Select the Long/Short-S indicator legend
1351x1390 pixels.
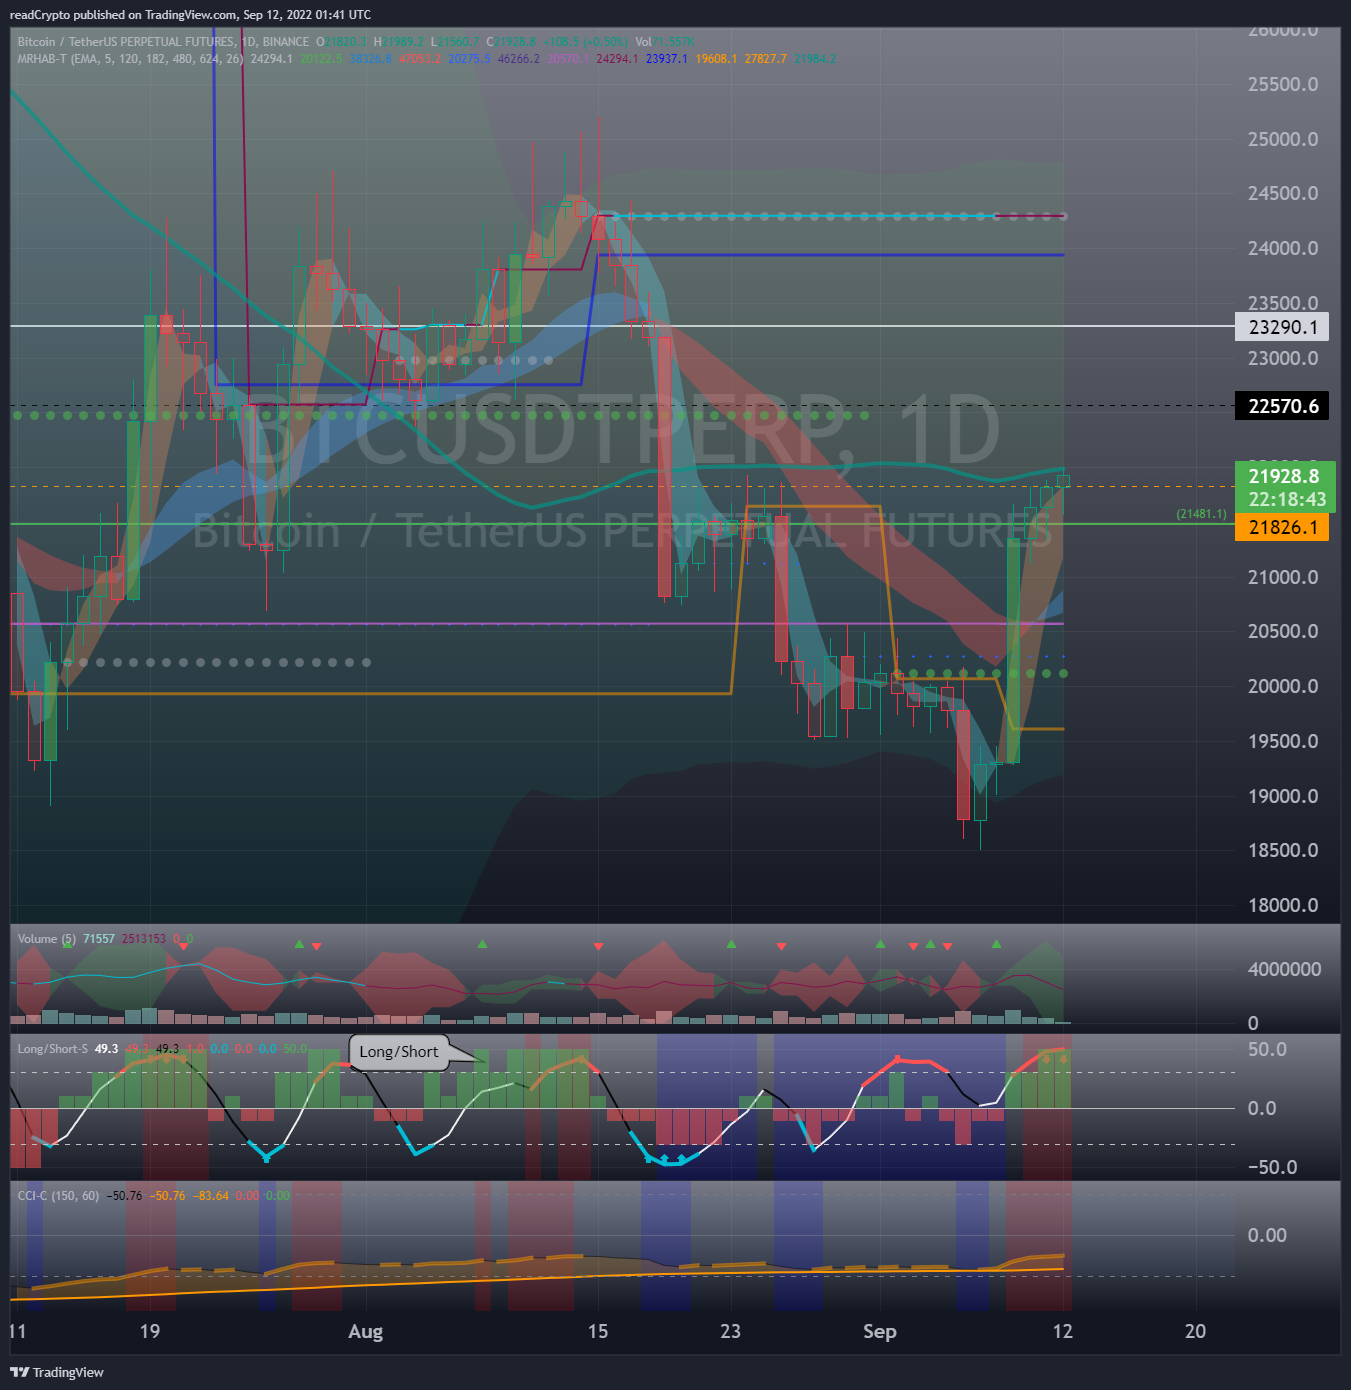(52, 1049)
